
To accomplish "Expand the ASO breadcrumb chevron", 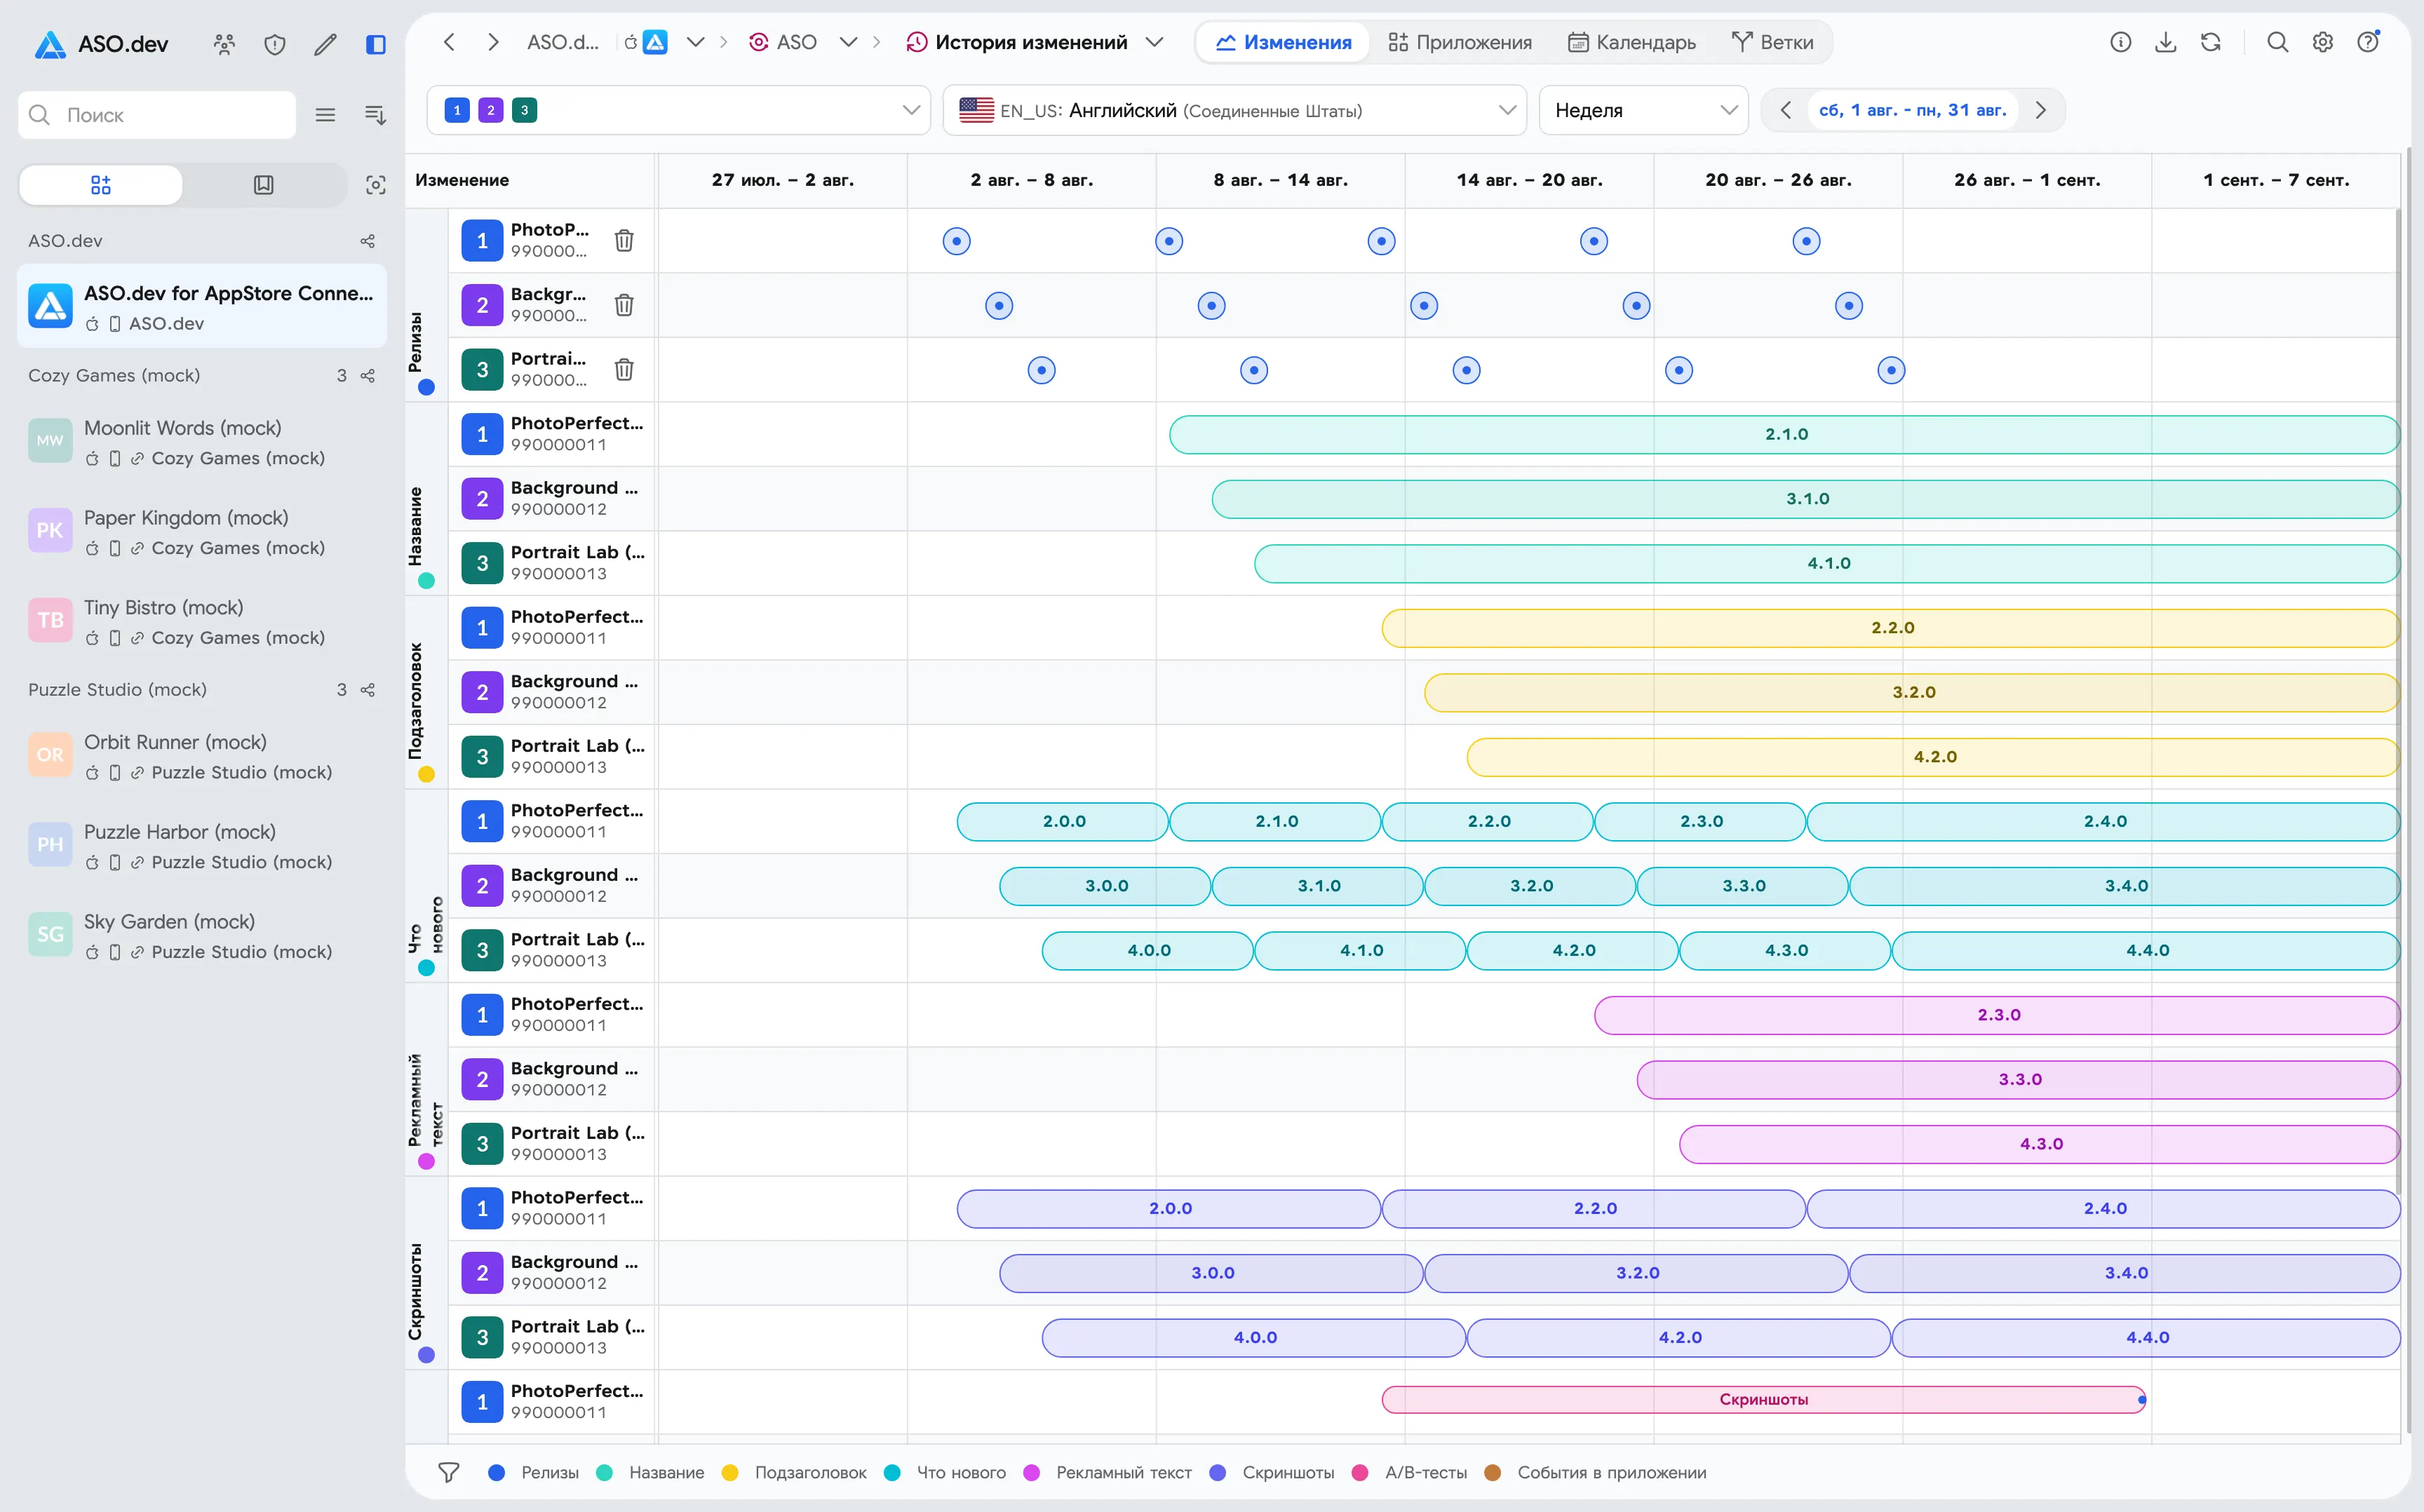I will pos(848,42).
